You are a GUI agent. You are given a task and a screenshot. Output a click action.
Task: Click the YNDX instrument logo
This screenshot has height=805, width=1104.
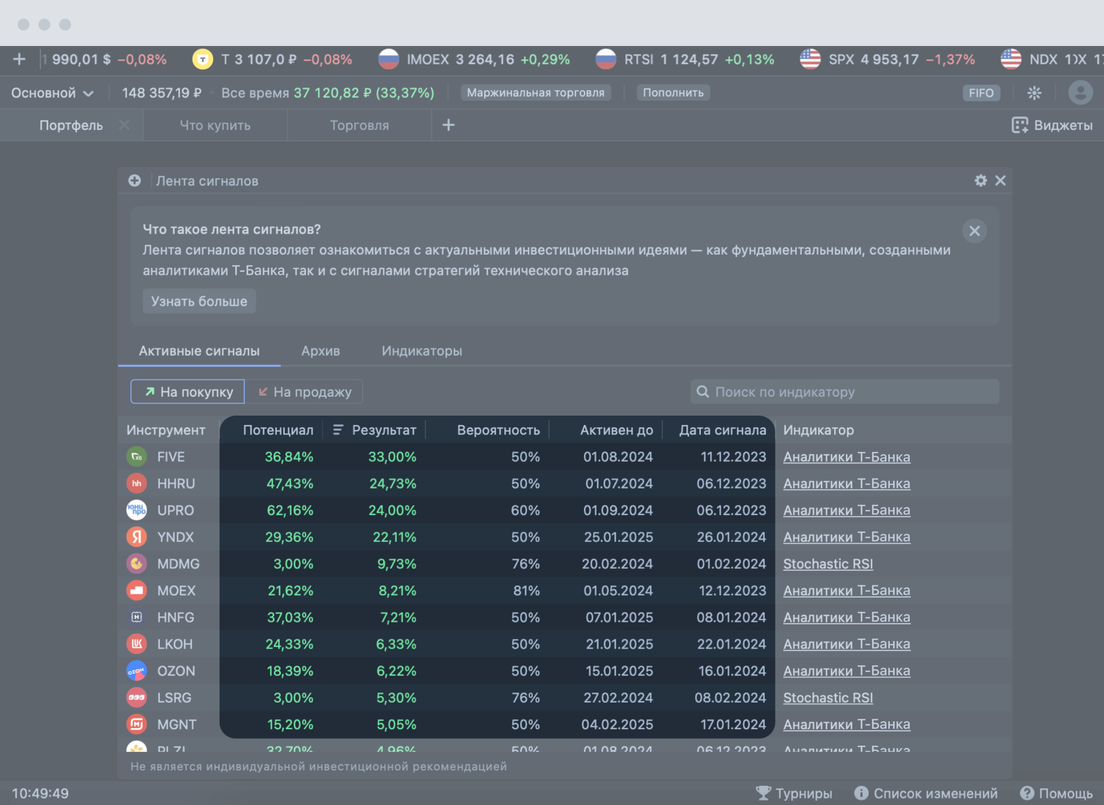pos(137,537)
